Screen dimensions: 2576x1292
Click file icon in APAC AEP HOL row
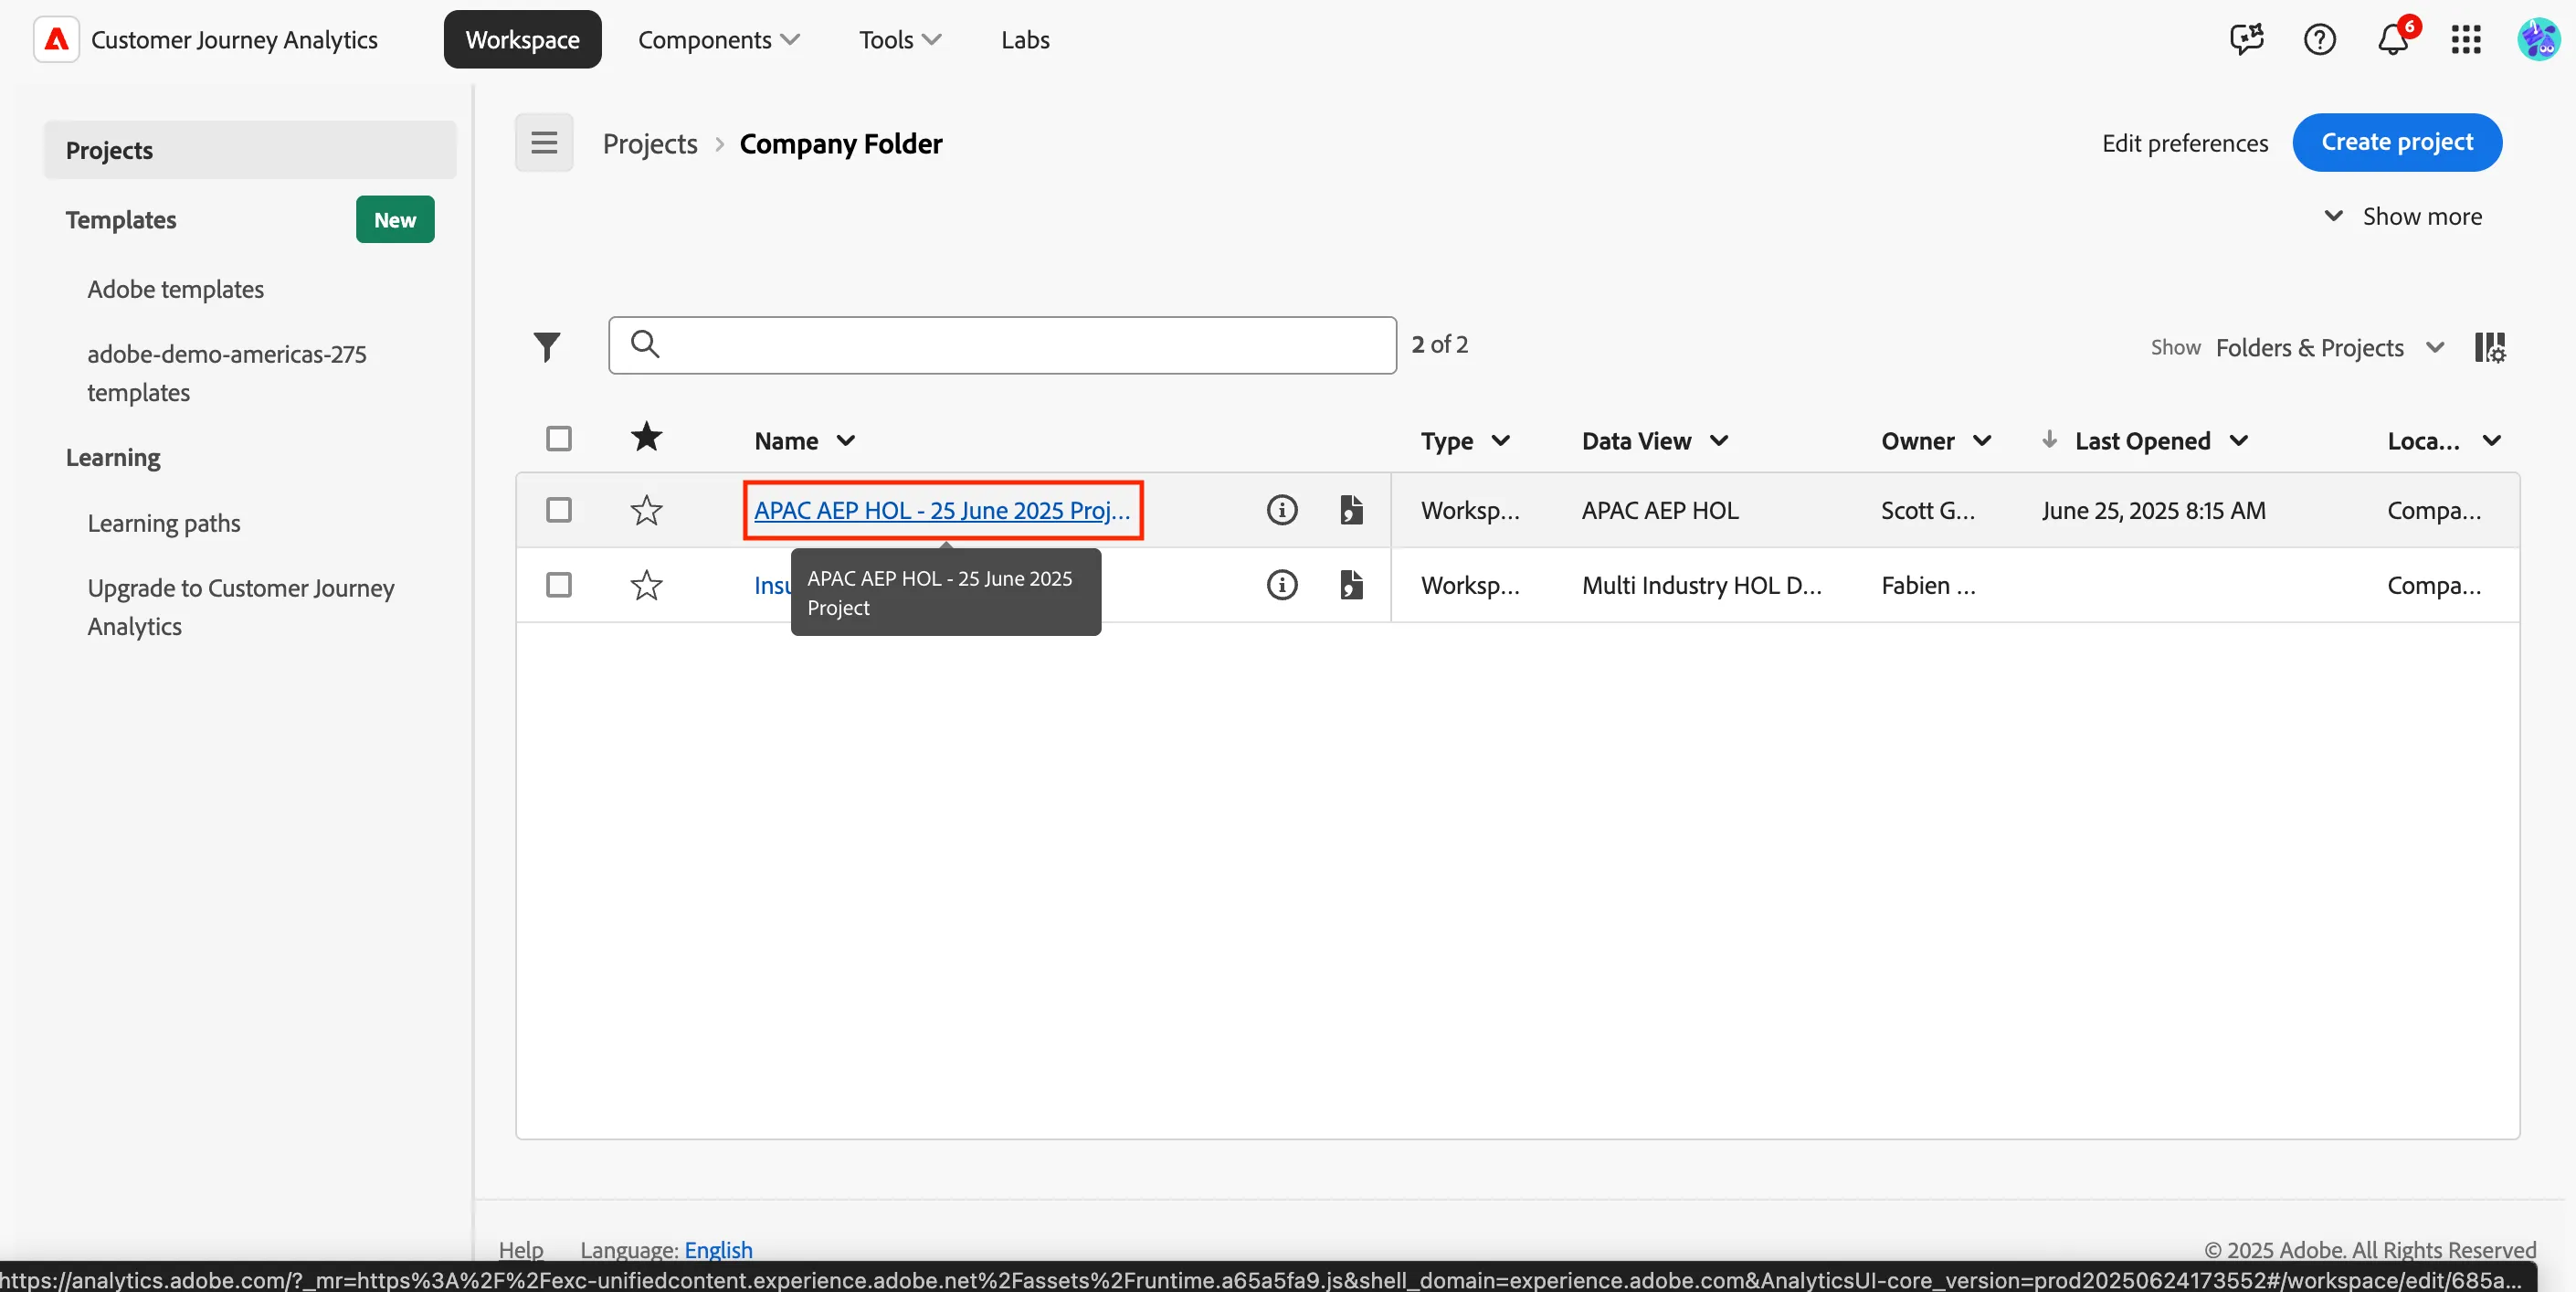[x=1351, y=510]
